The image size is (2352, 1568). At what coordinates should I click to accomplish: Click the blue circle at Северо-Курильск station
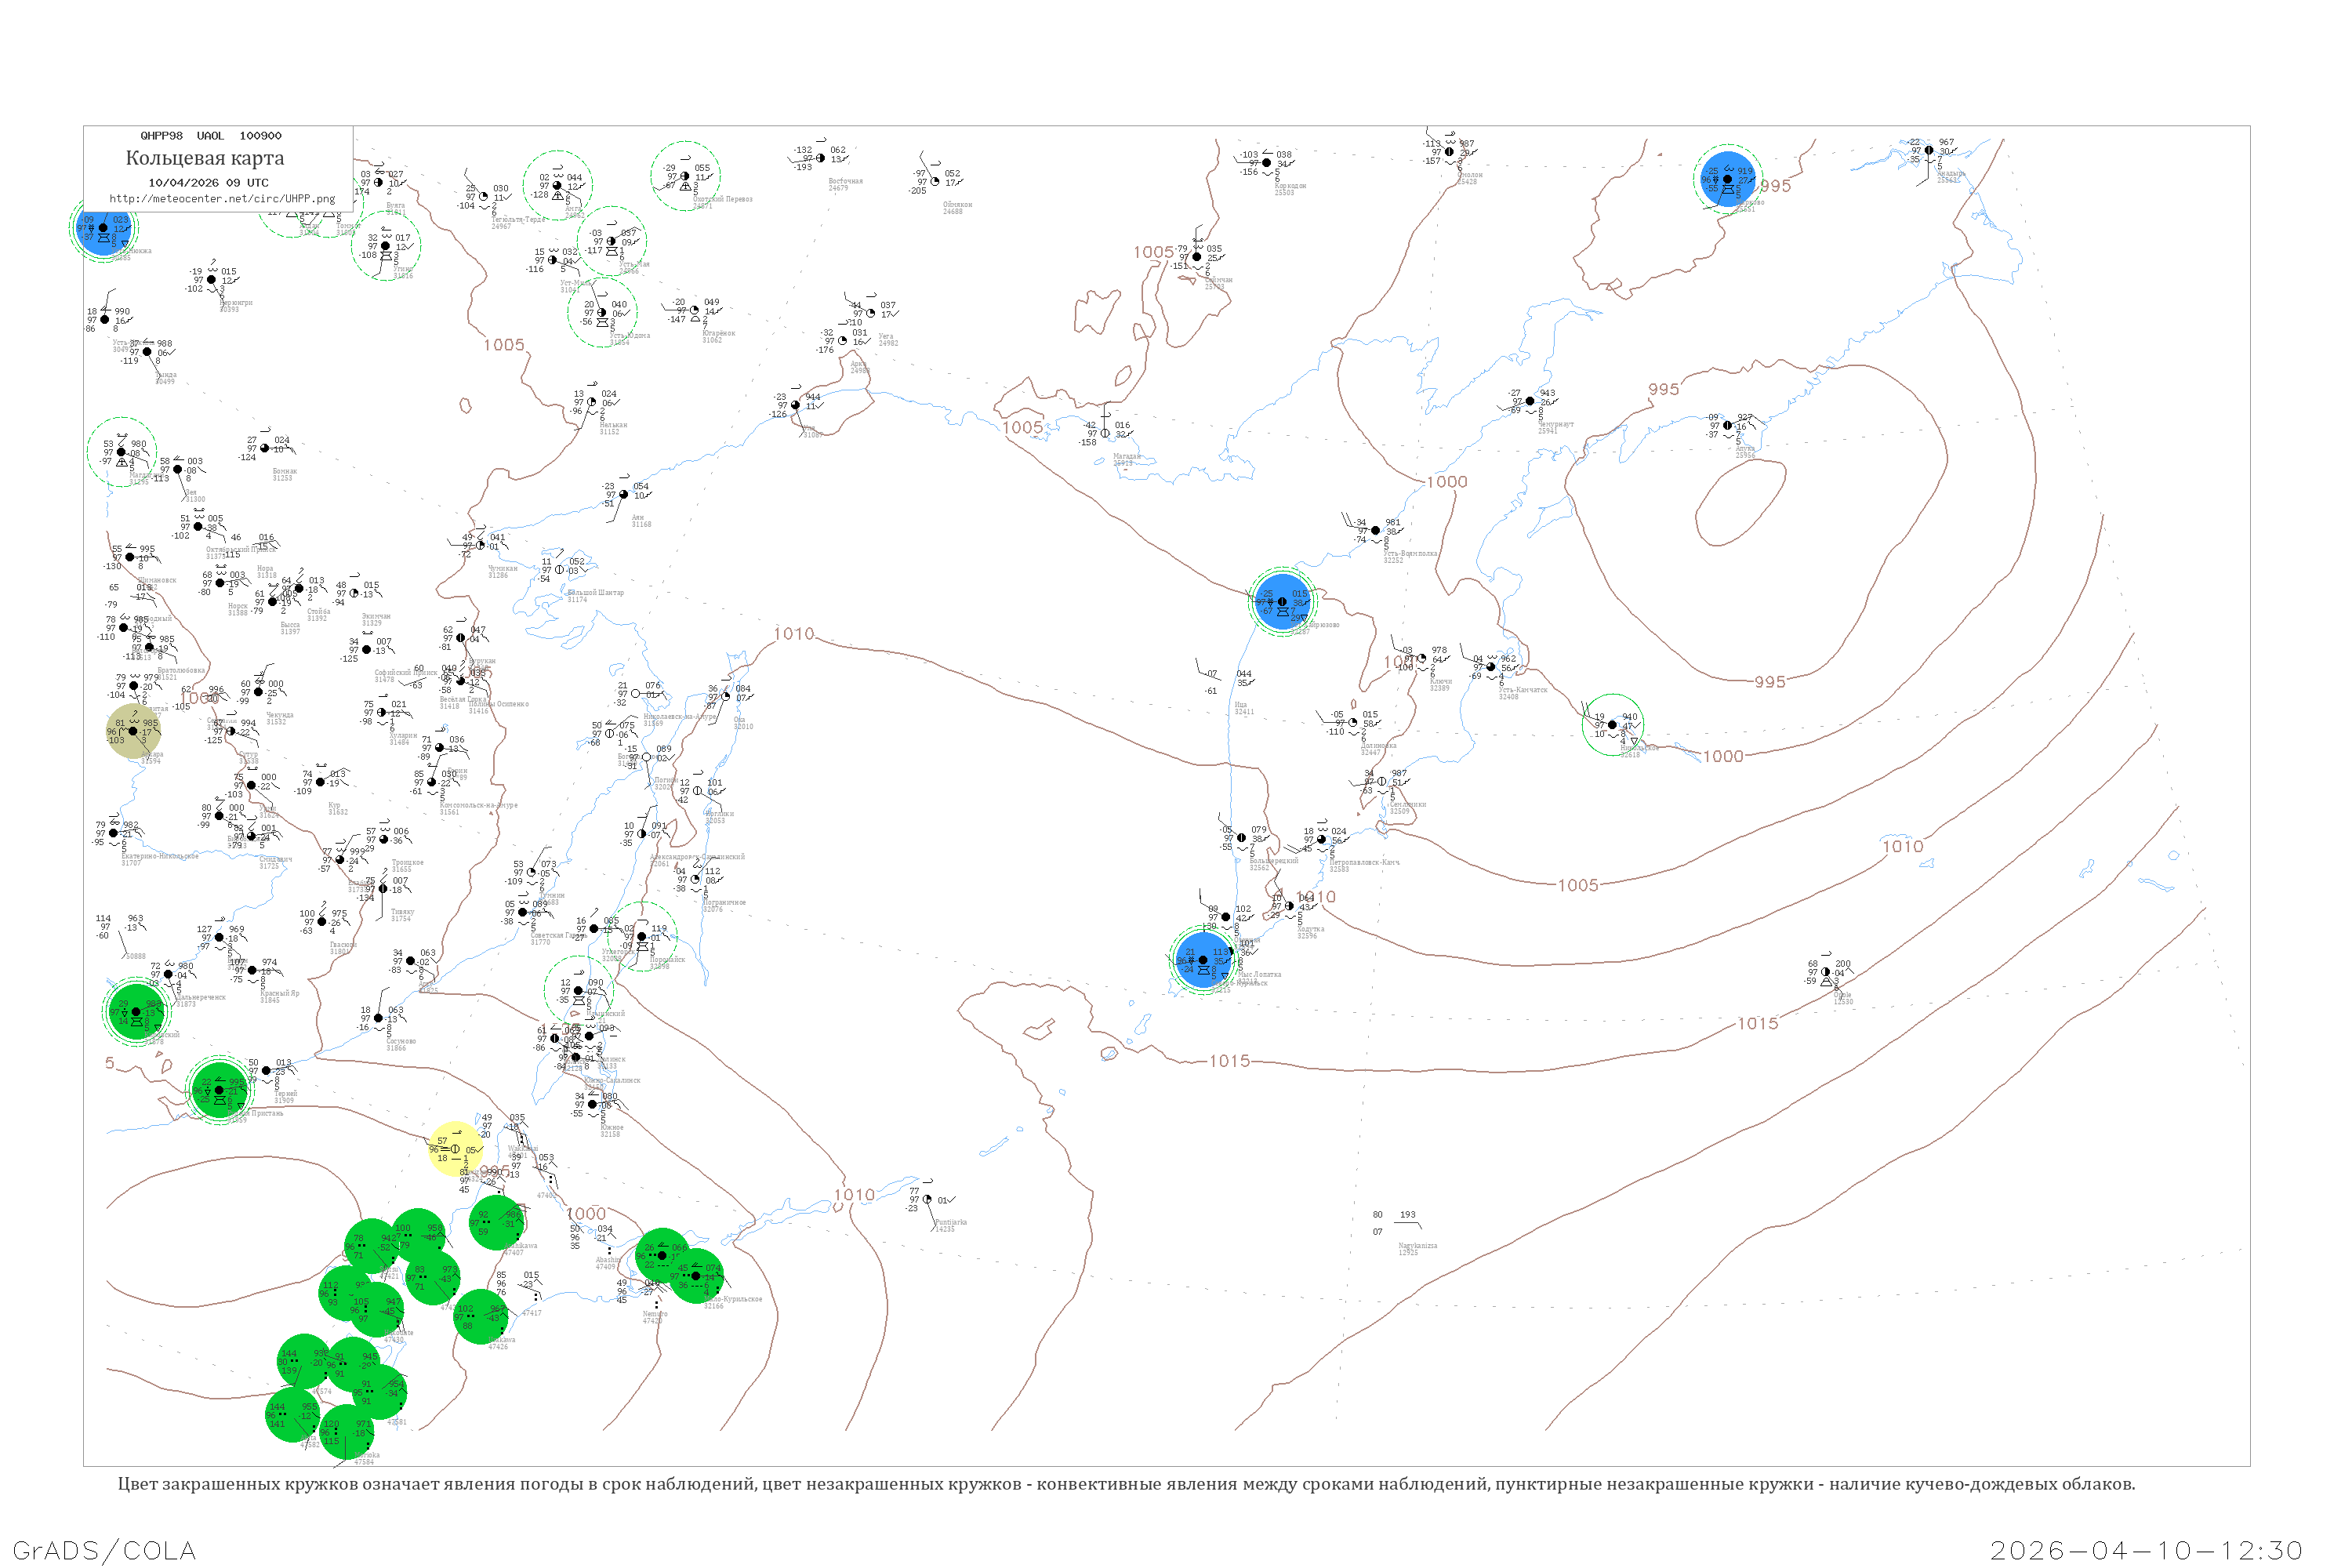(x=1204, y=960)
